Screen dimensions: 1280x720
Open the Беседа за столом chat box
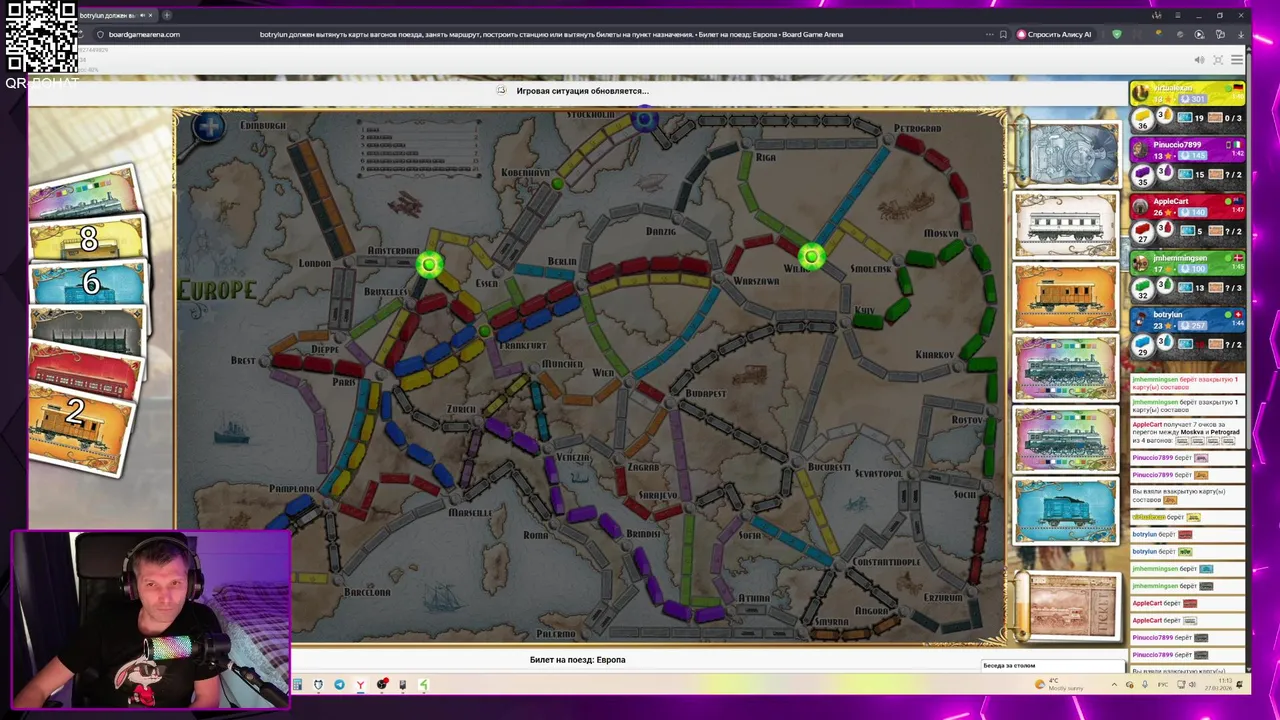click(x=1052, y=666)
